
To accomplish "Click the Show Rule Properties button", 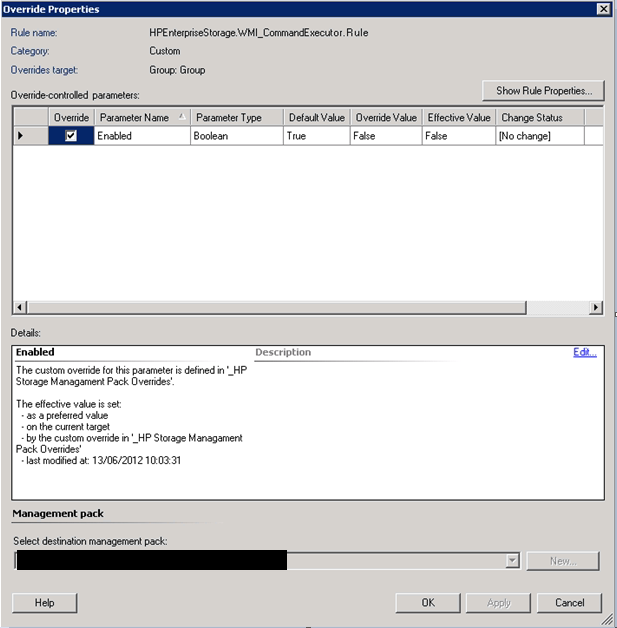I will point(543,91).
